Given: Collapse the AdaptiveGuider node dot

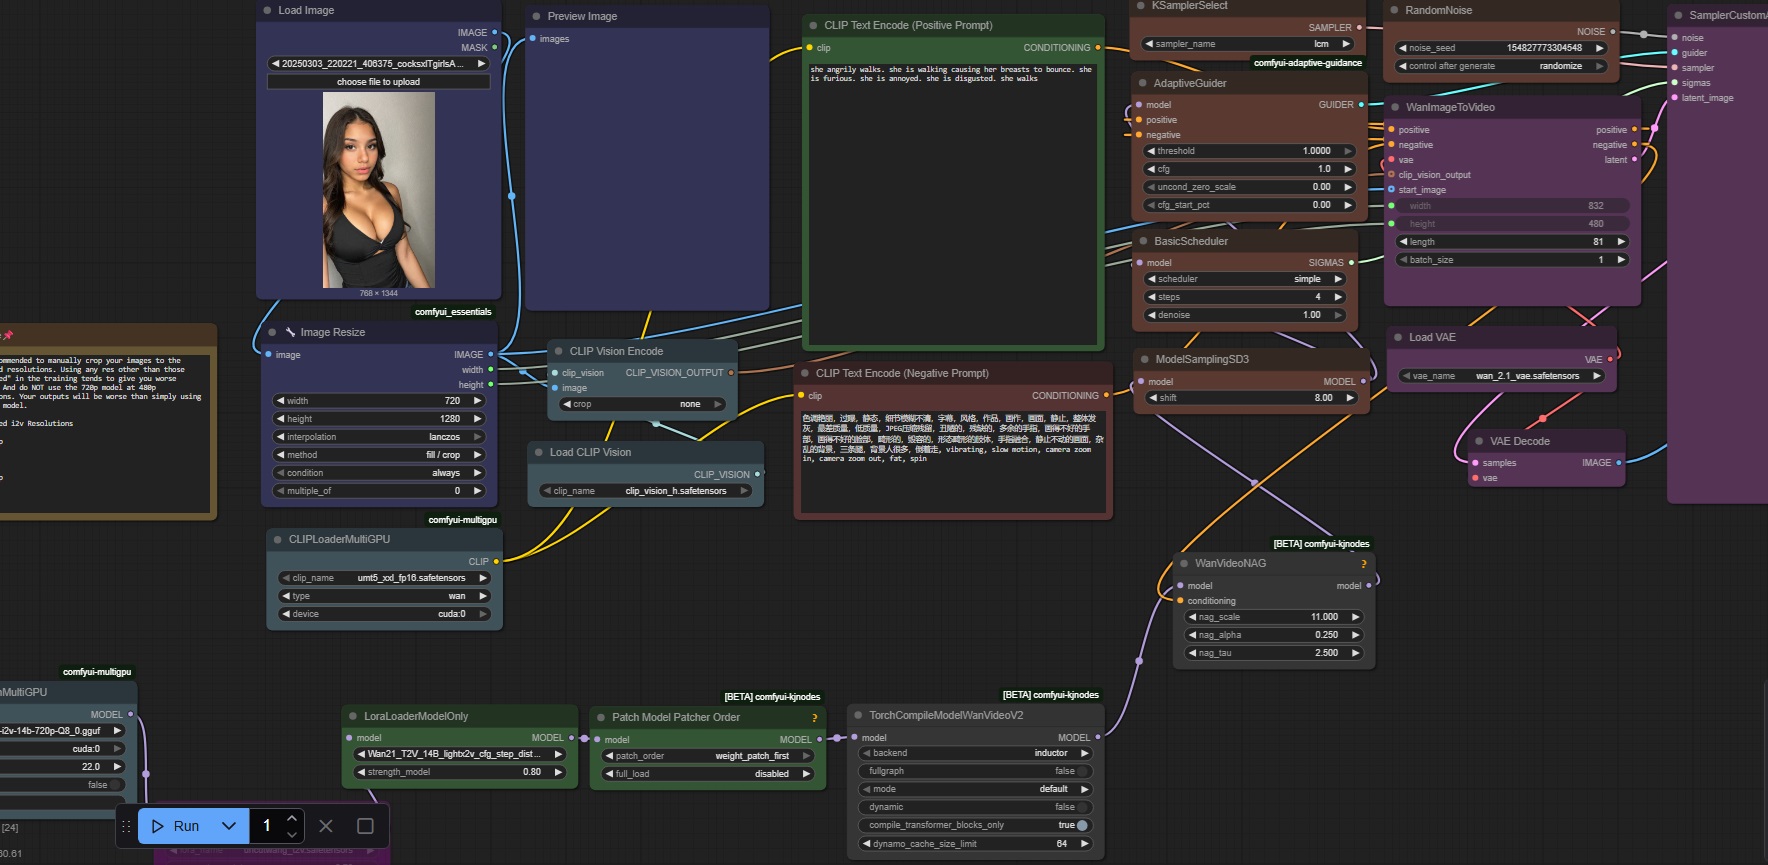Looking at the screenshot, I should coord(1143,83).
